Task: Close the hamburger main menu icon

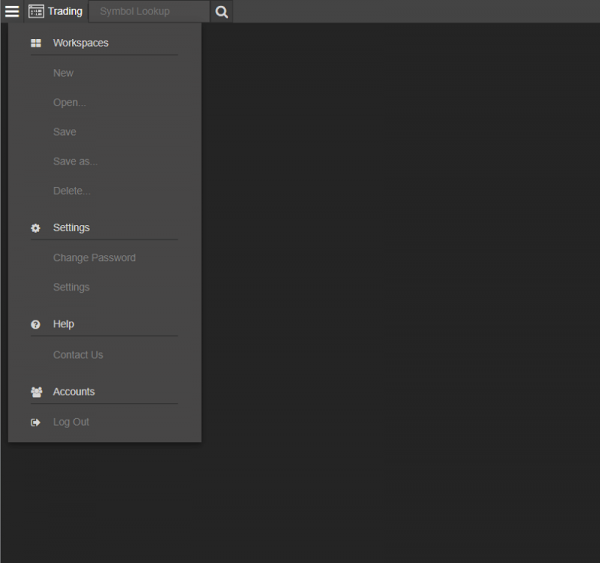Action: click(x=12, y=11)
